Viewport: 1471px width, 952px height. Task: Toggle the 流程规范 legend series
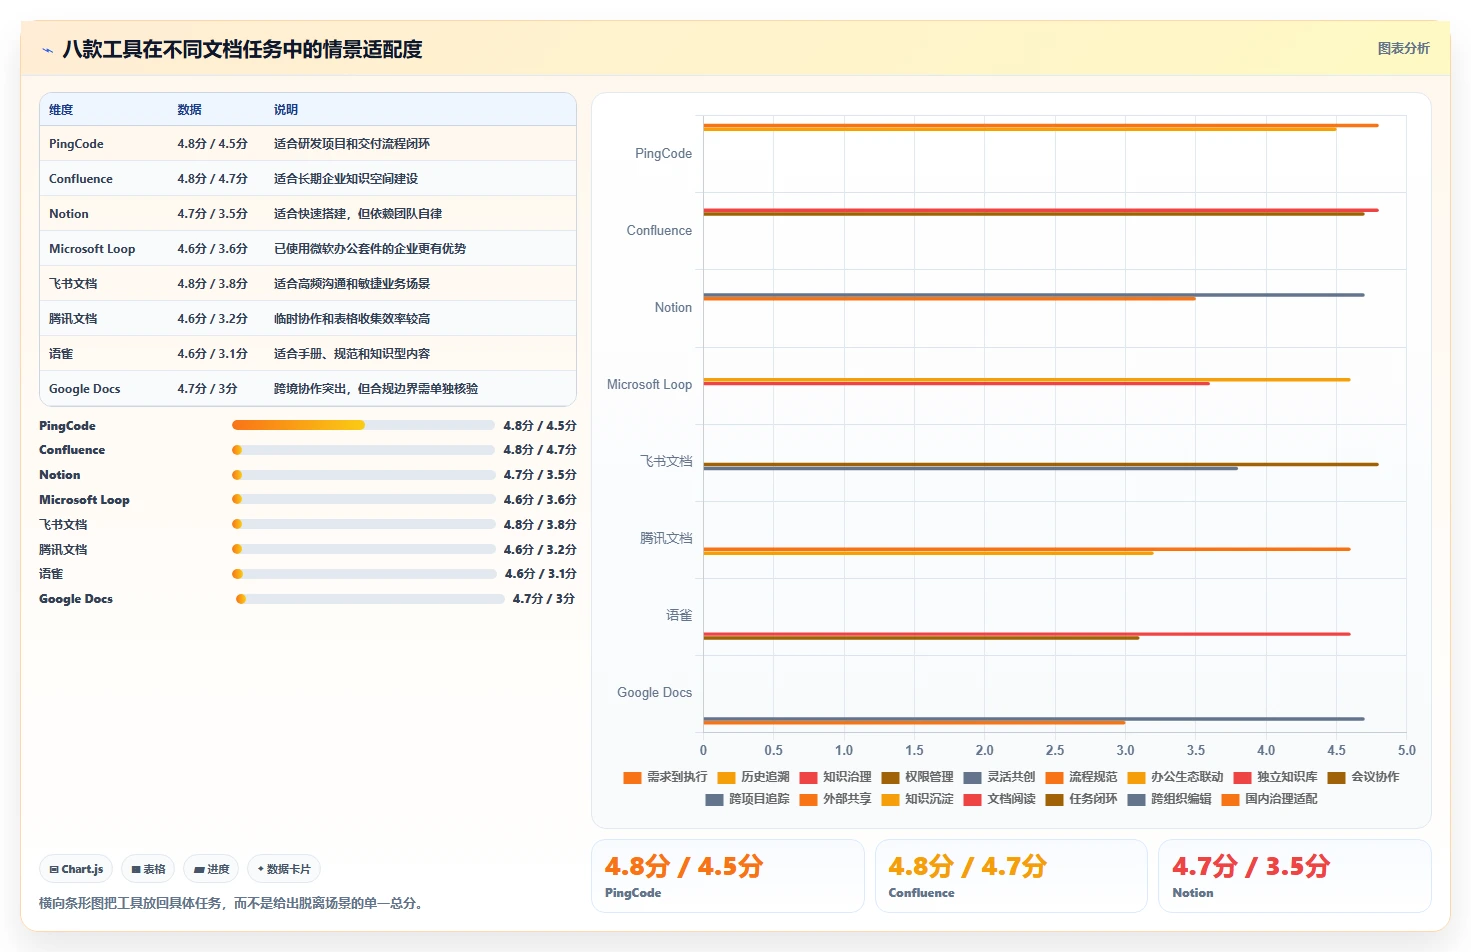pos(1081,777)
